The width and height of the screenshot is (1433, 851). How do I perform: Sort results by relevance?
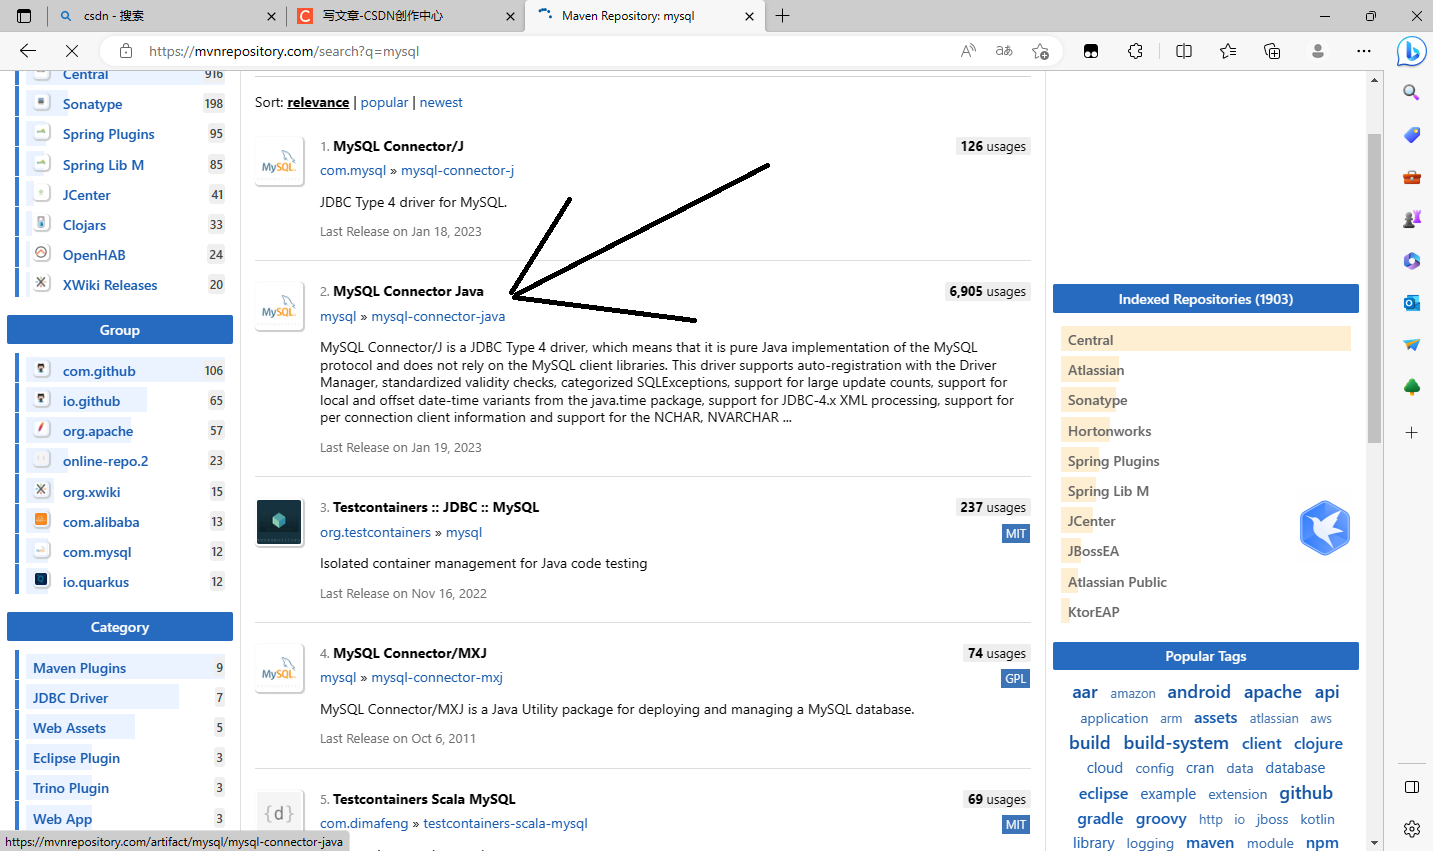click(x=318, y=102)
